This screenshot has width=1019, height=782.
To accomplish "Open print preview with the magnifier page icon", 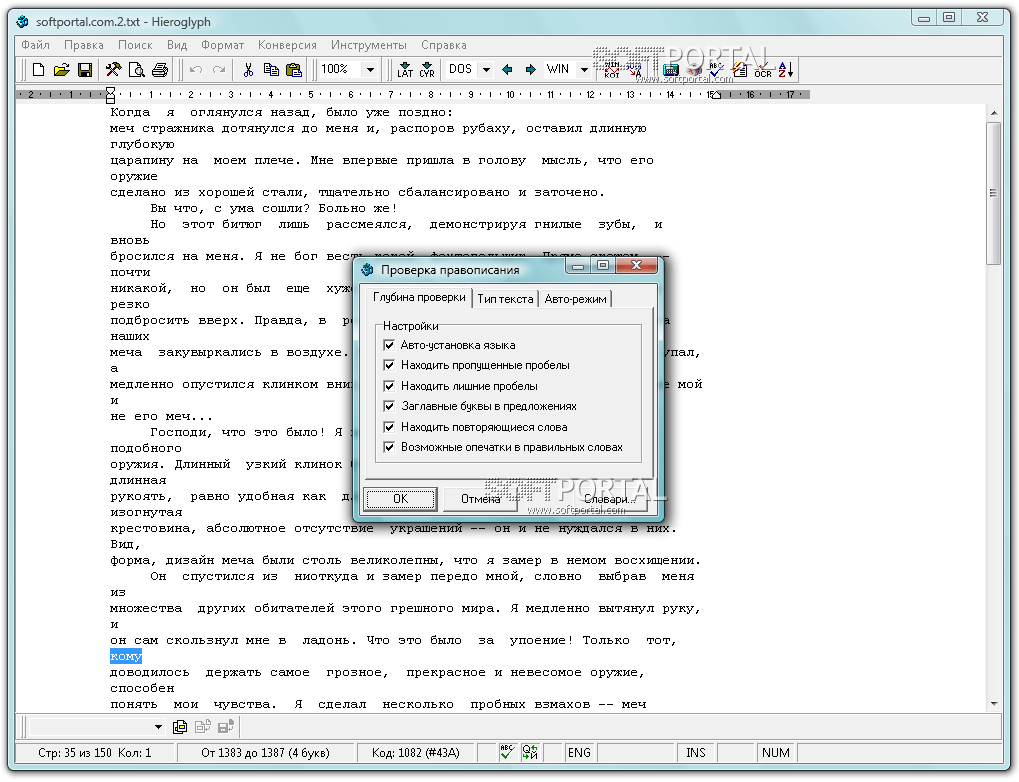I will 136,70.
